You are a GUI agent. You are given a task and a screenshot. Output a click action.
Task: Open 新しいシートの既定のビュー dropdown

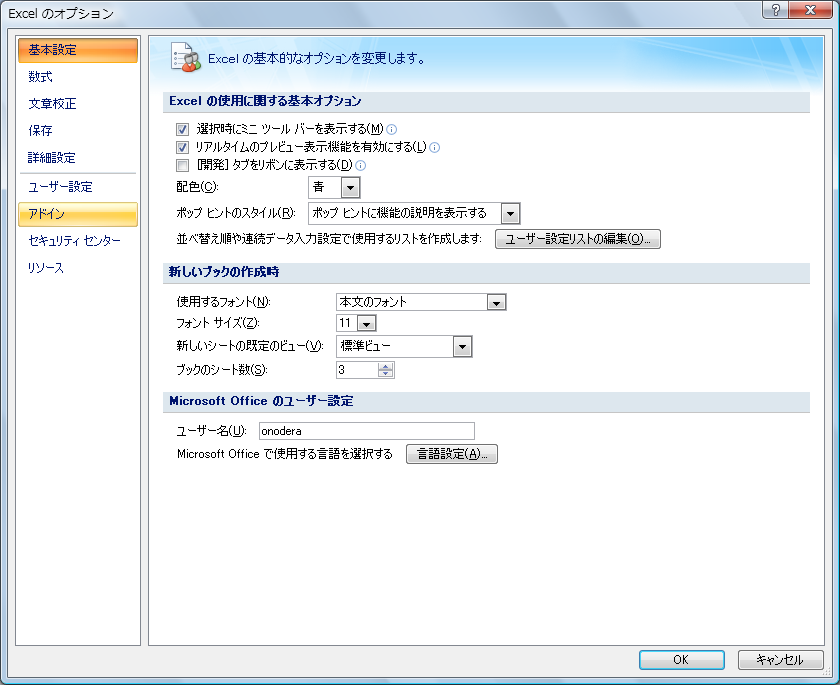click(462, 347)
